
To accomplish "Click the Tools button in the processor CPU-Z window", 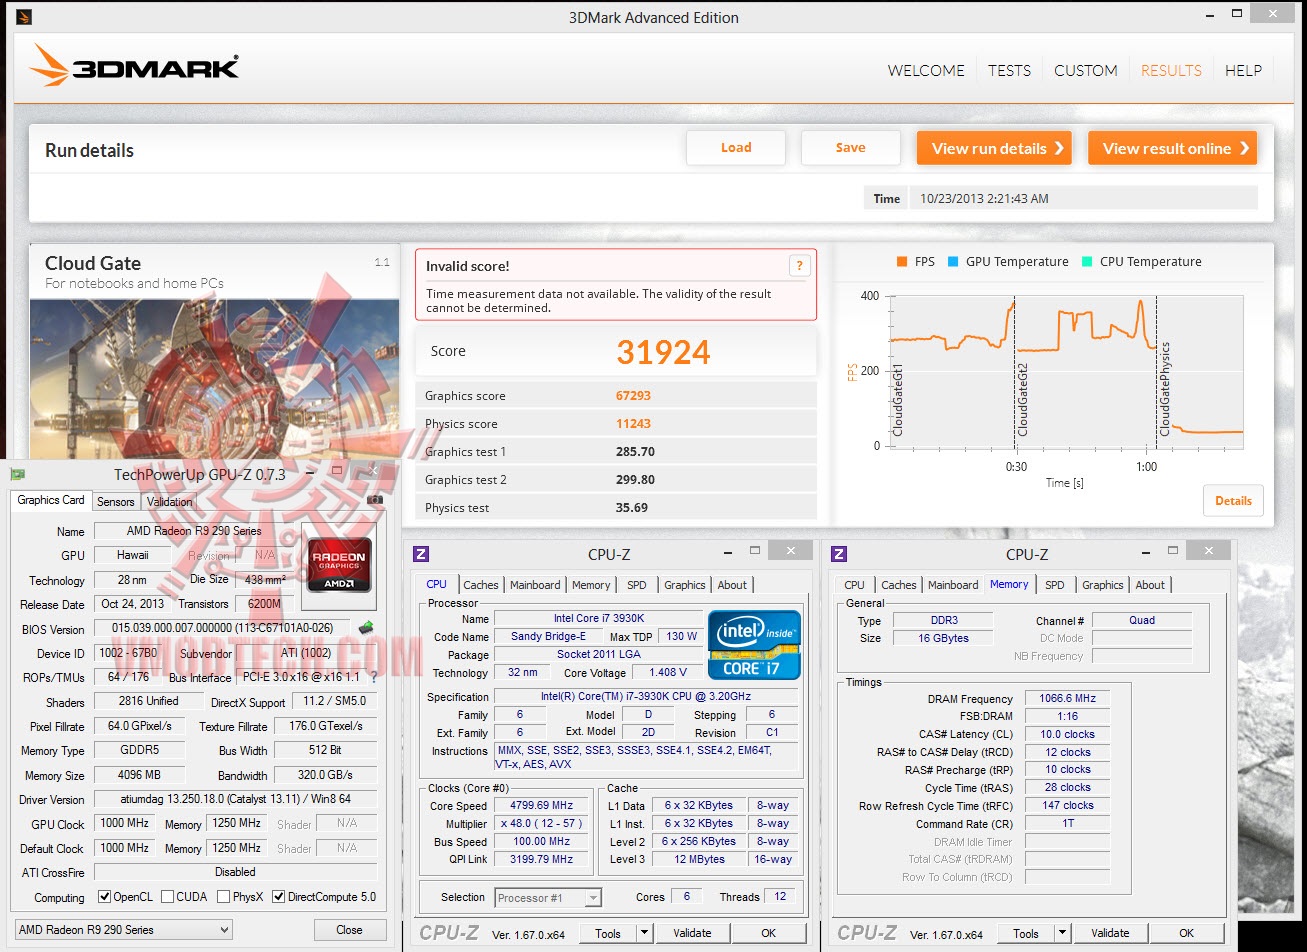I will coord(608,933).
